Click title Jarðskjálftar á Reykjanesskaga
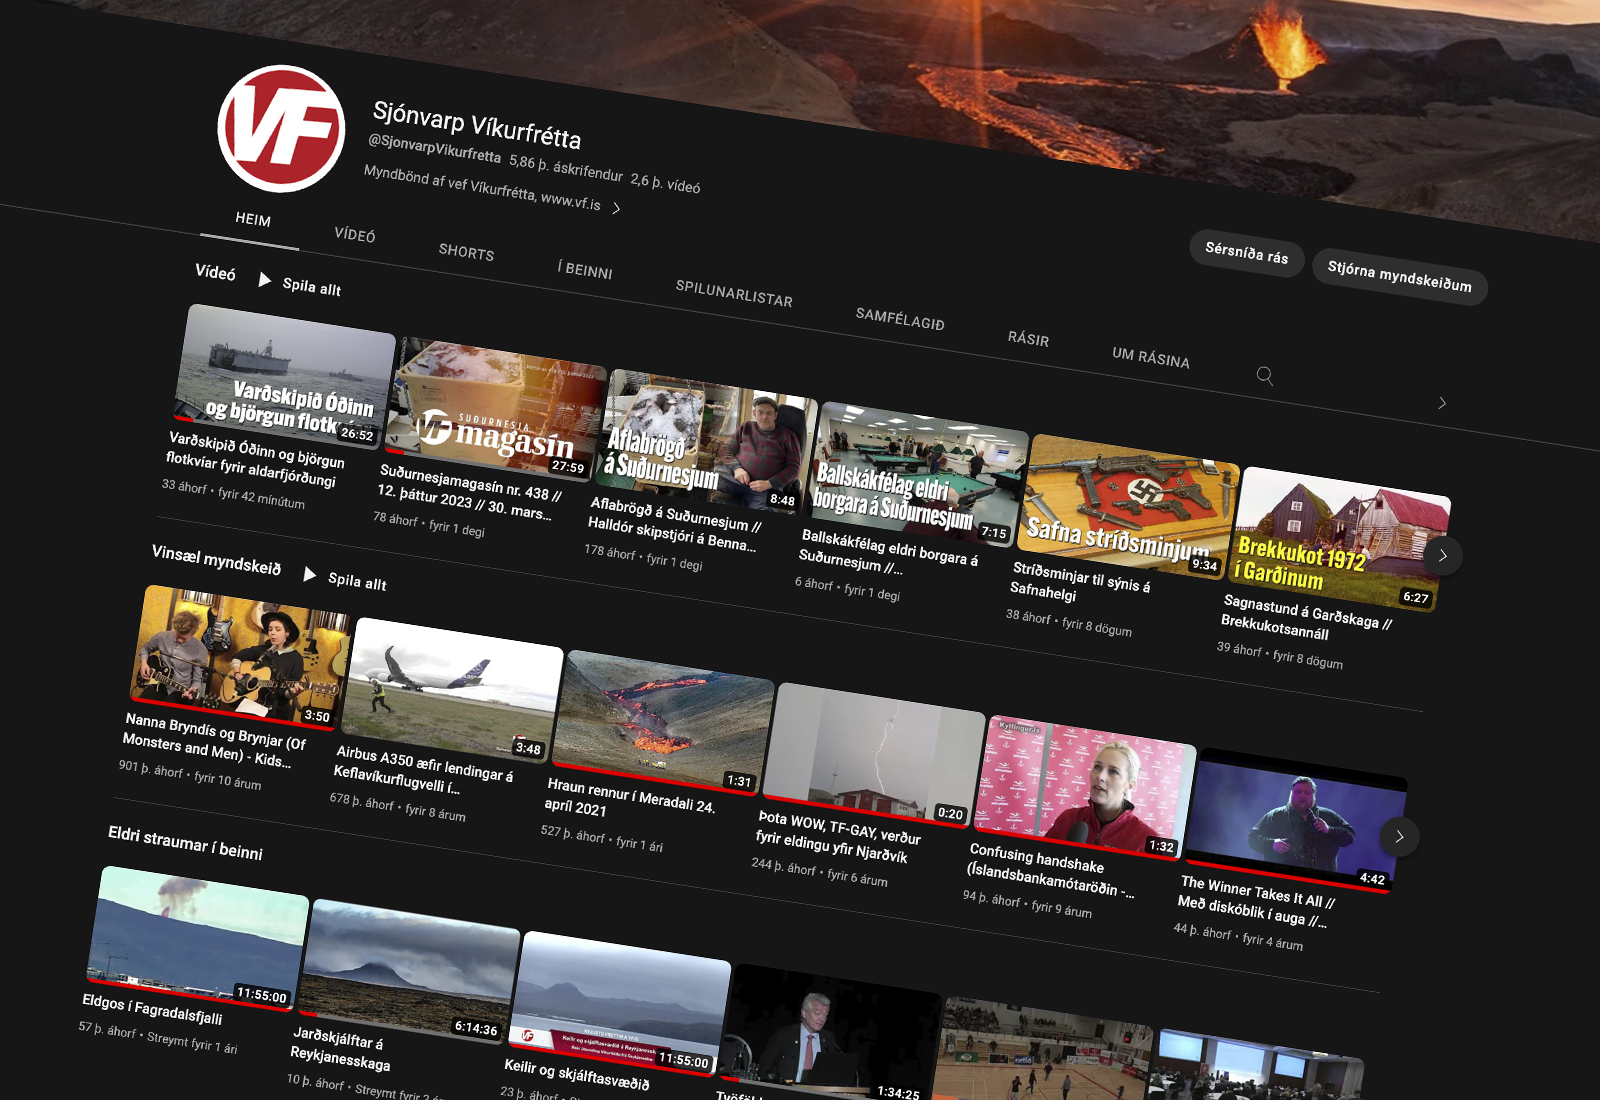Viewport: 1600px width, 1100px height. 340,1048
